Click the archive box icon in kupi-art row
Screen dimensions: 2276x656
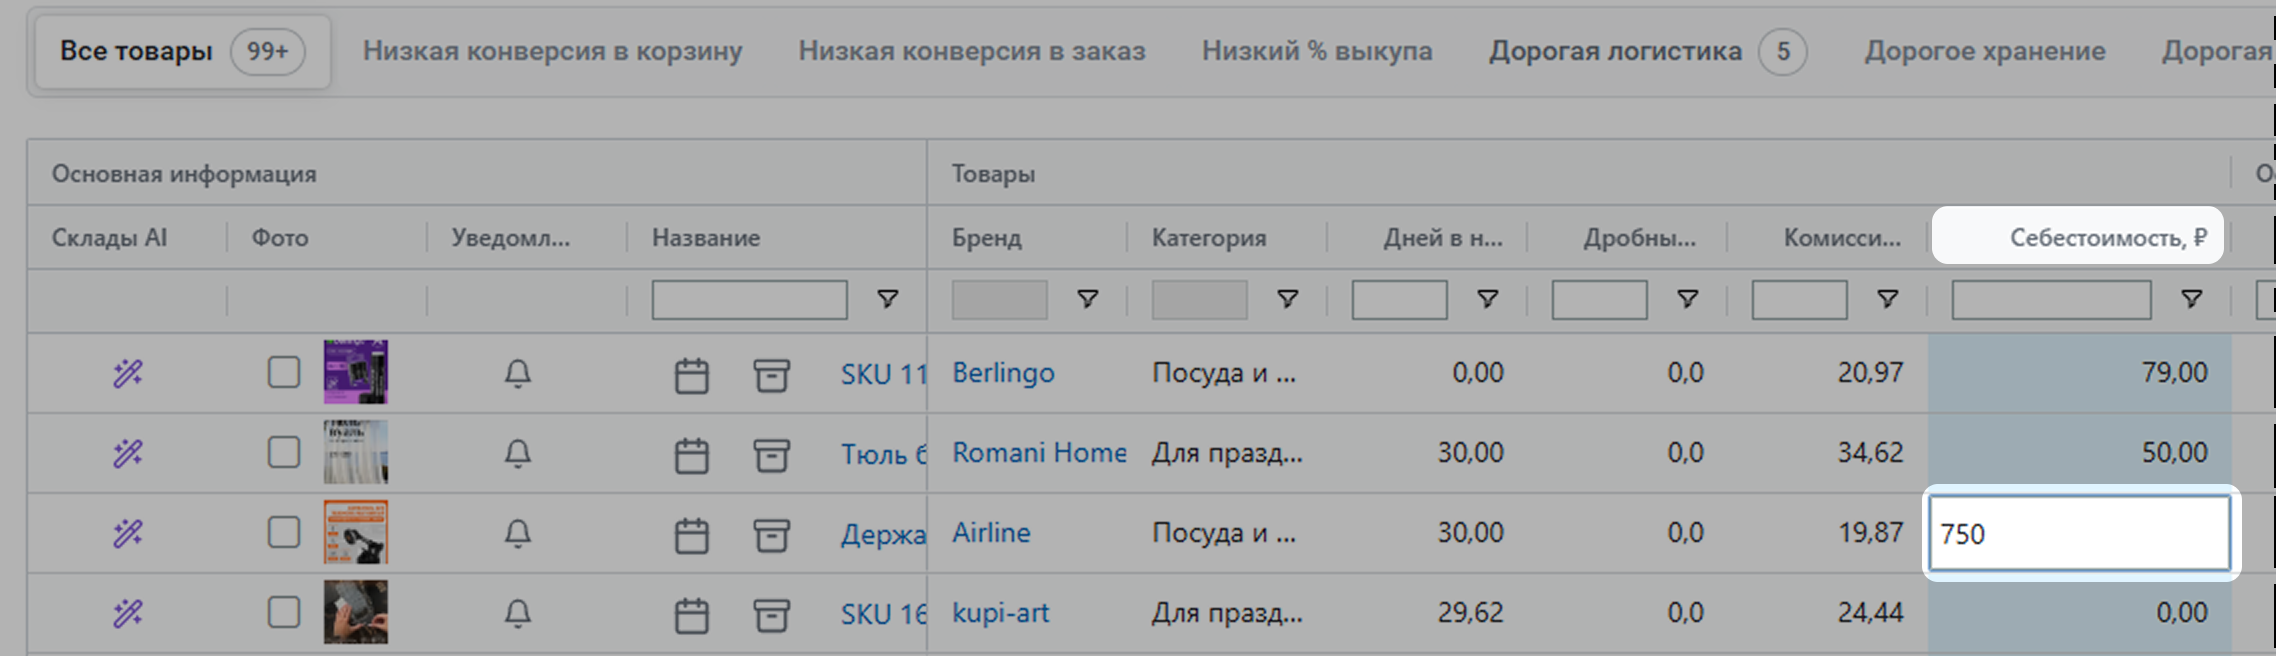click(771, 615)
